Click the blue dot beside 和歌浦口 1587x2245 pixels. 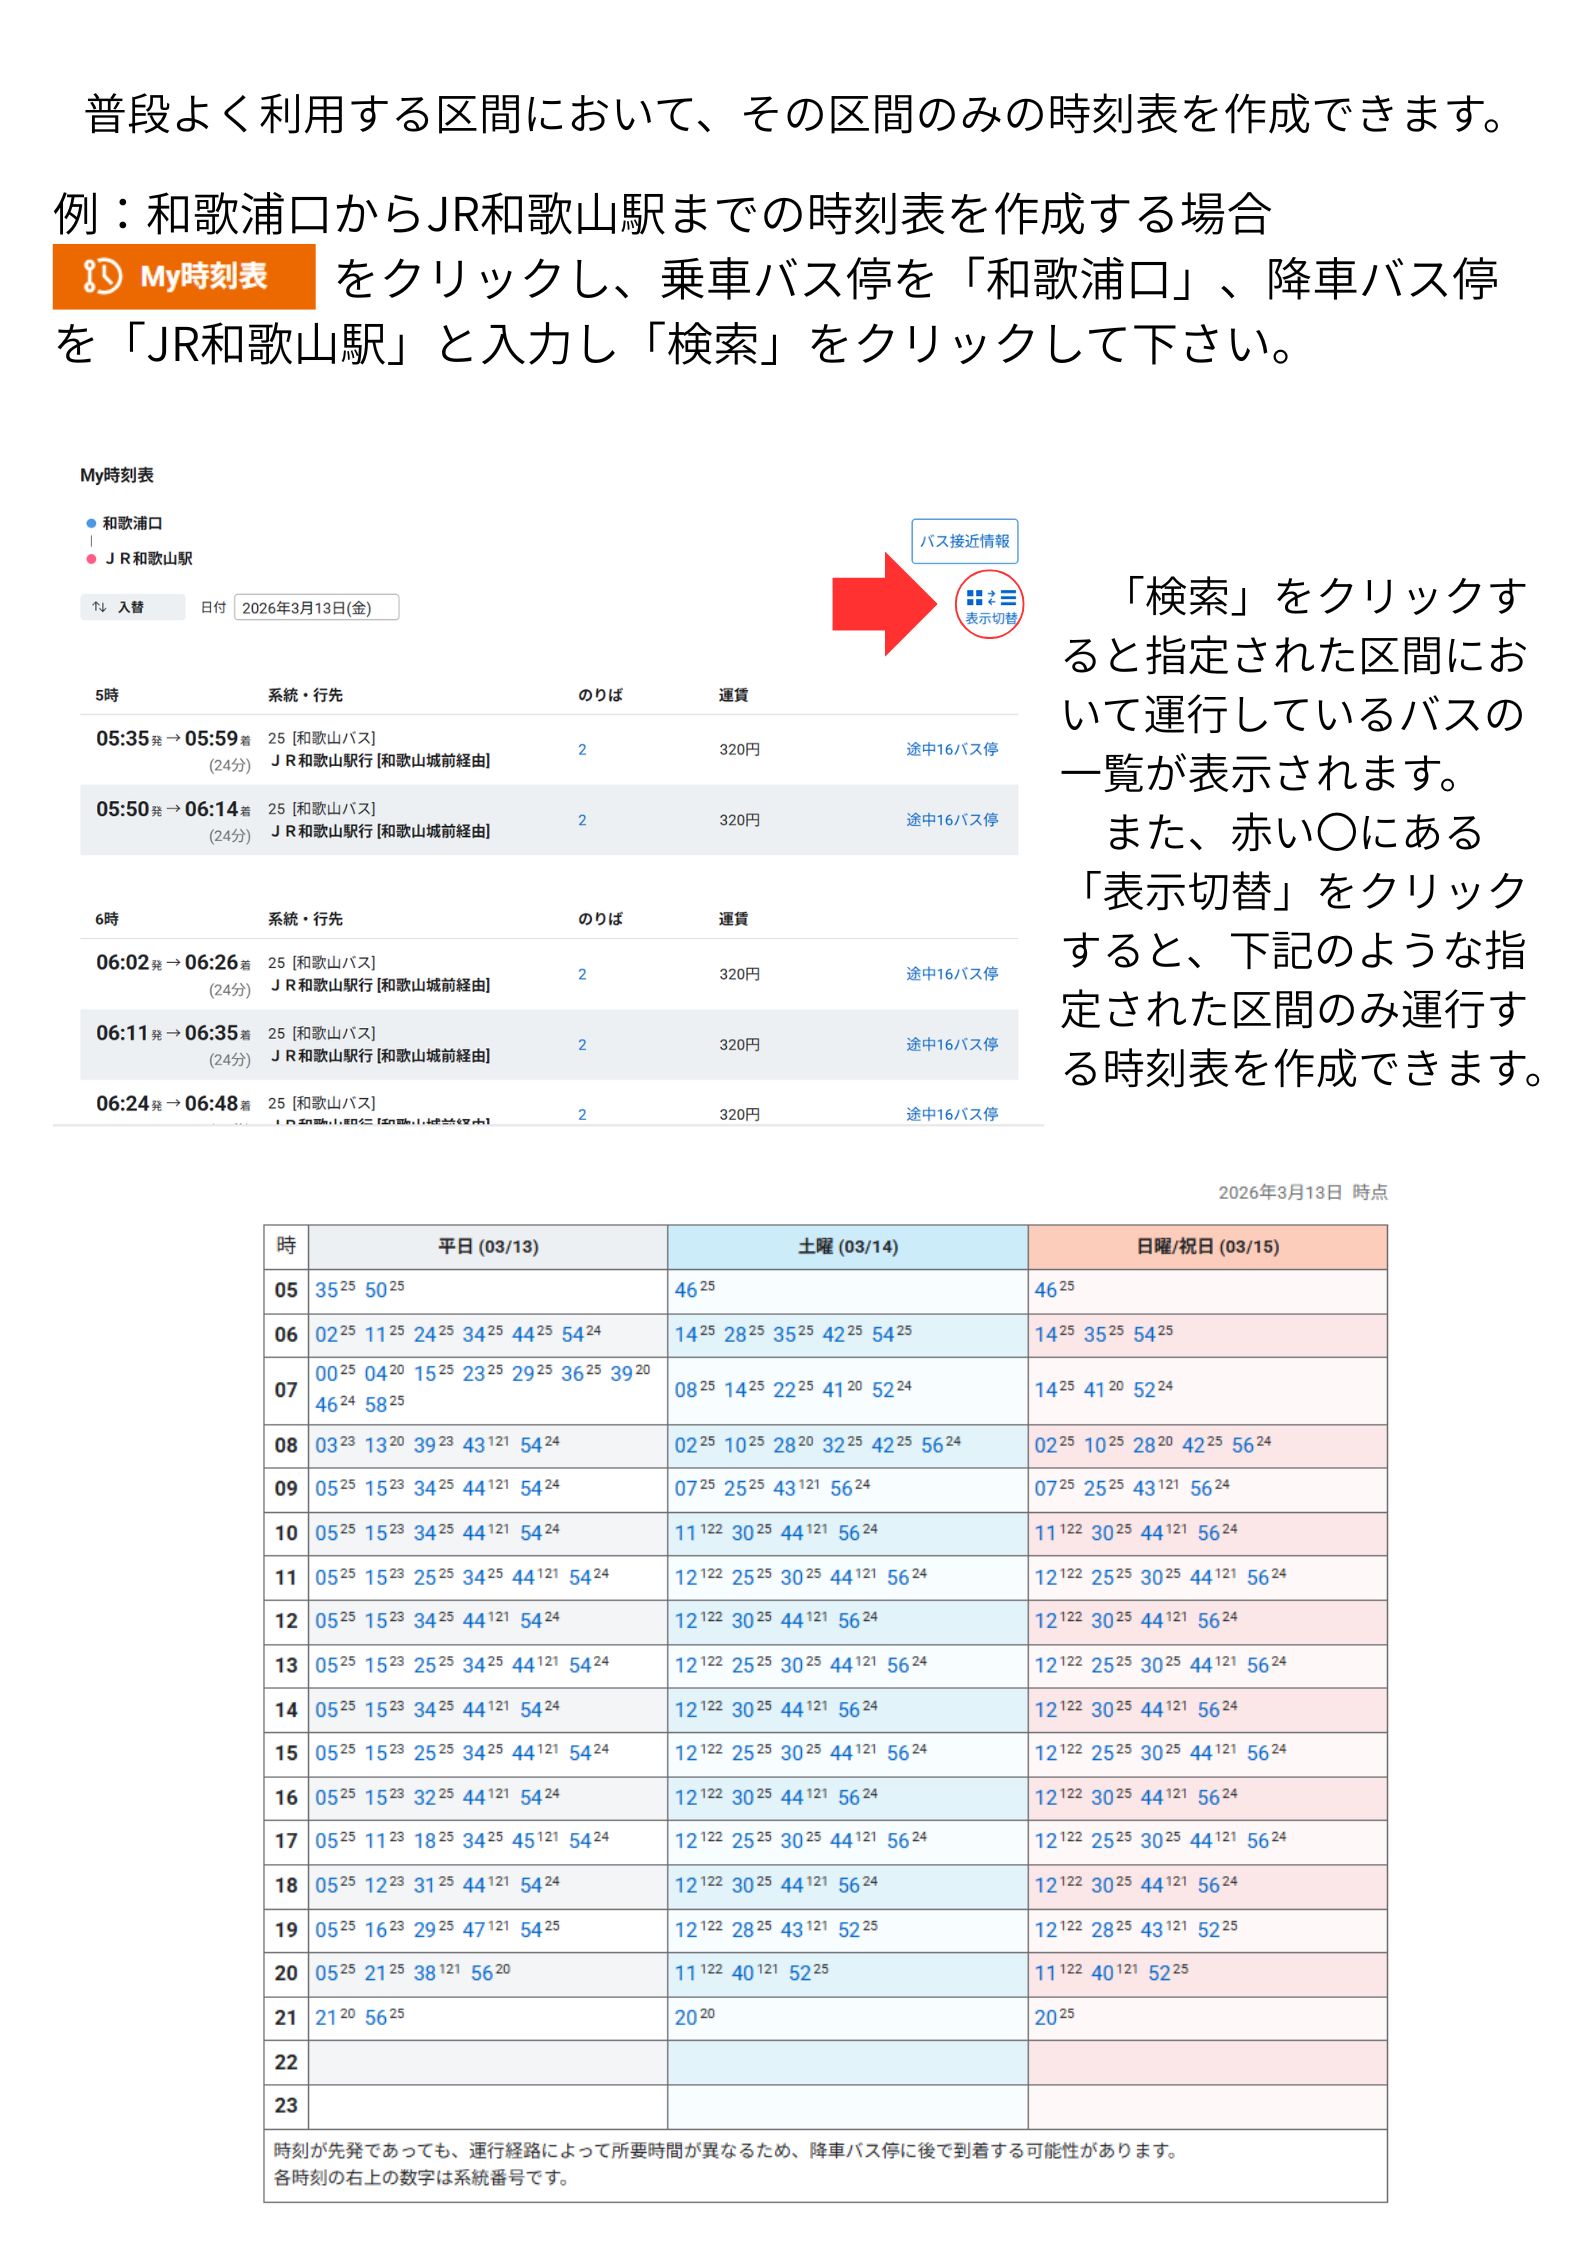tap(91, 523)
